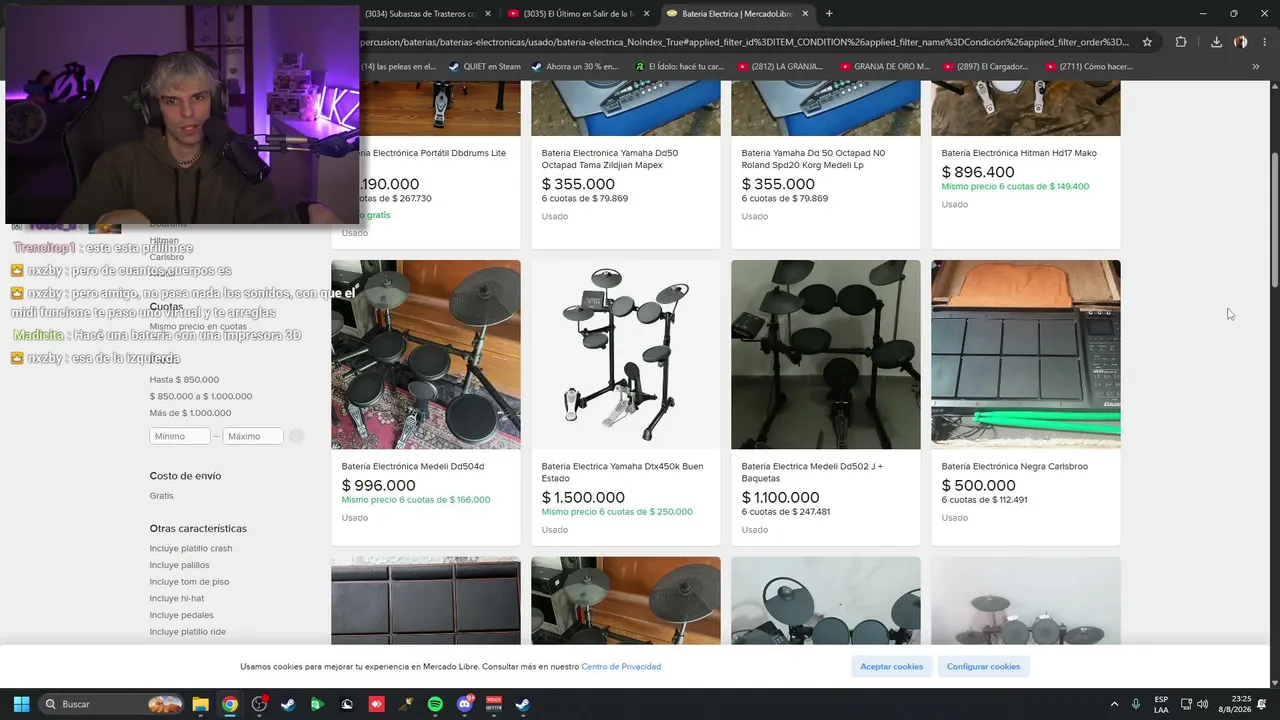Show hidden system tray icons

tap(1114, 704)
